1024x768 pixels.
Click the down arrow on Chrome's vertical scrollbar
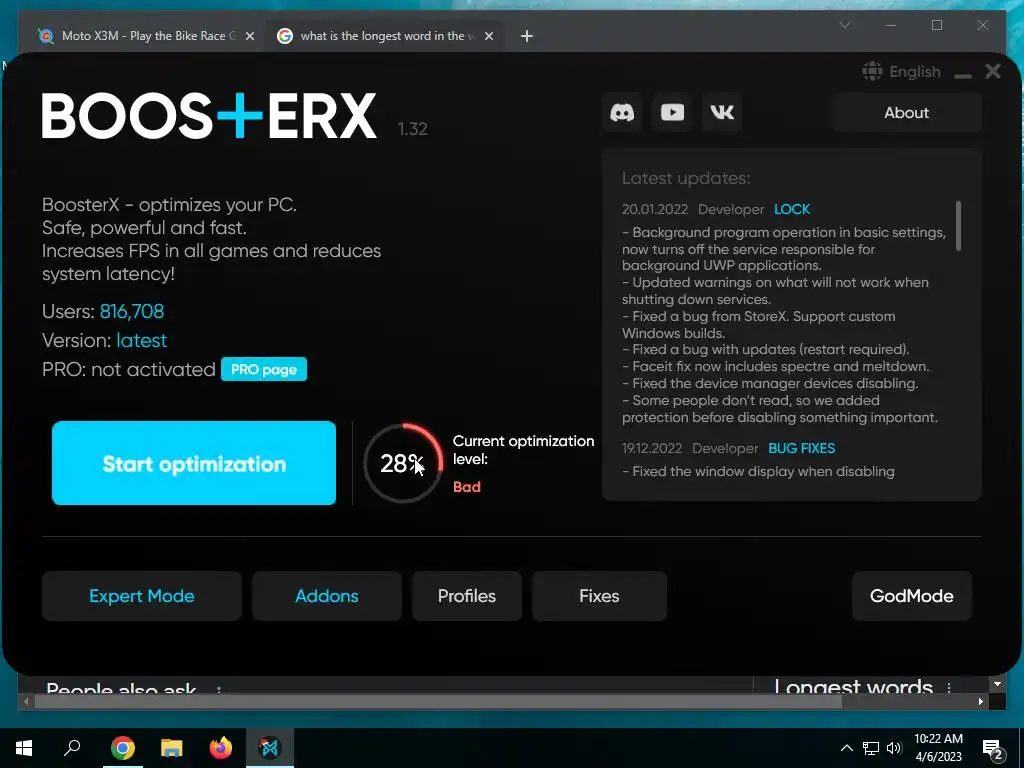tap(997, 684)
